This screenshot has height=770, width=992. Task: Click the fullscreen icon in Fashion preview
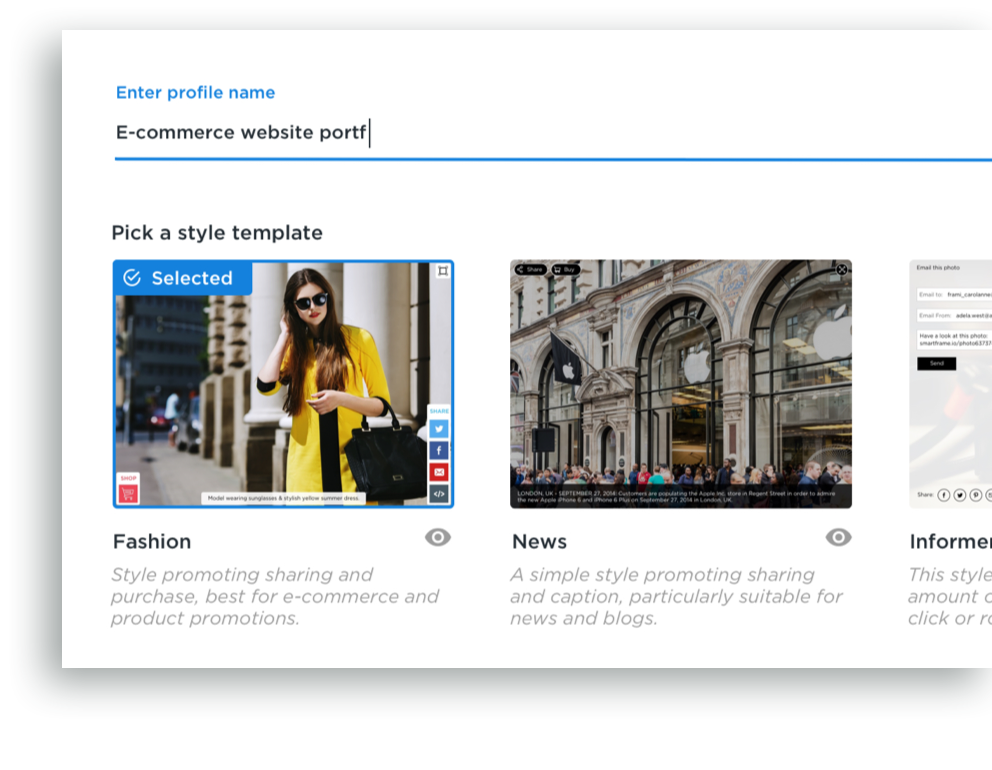click(443, 271)
